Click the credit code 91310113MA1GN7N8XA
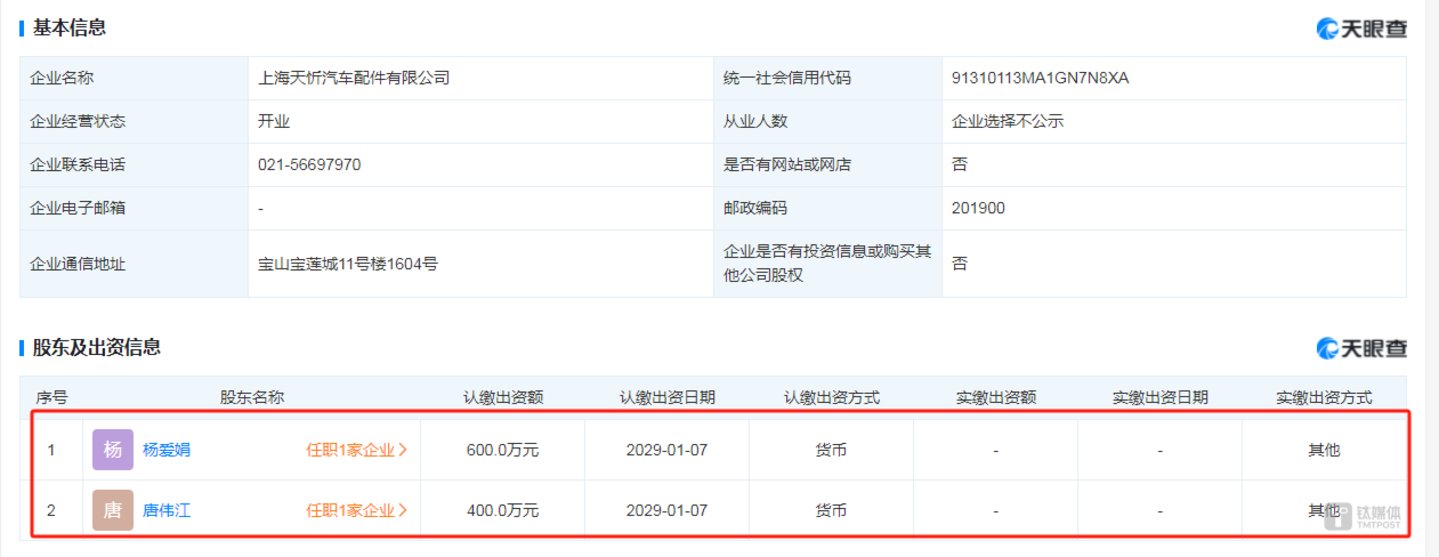Image resolution: width=1439 pixels, height=557 pixels. pos(1040,78)
